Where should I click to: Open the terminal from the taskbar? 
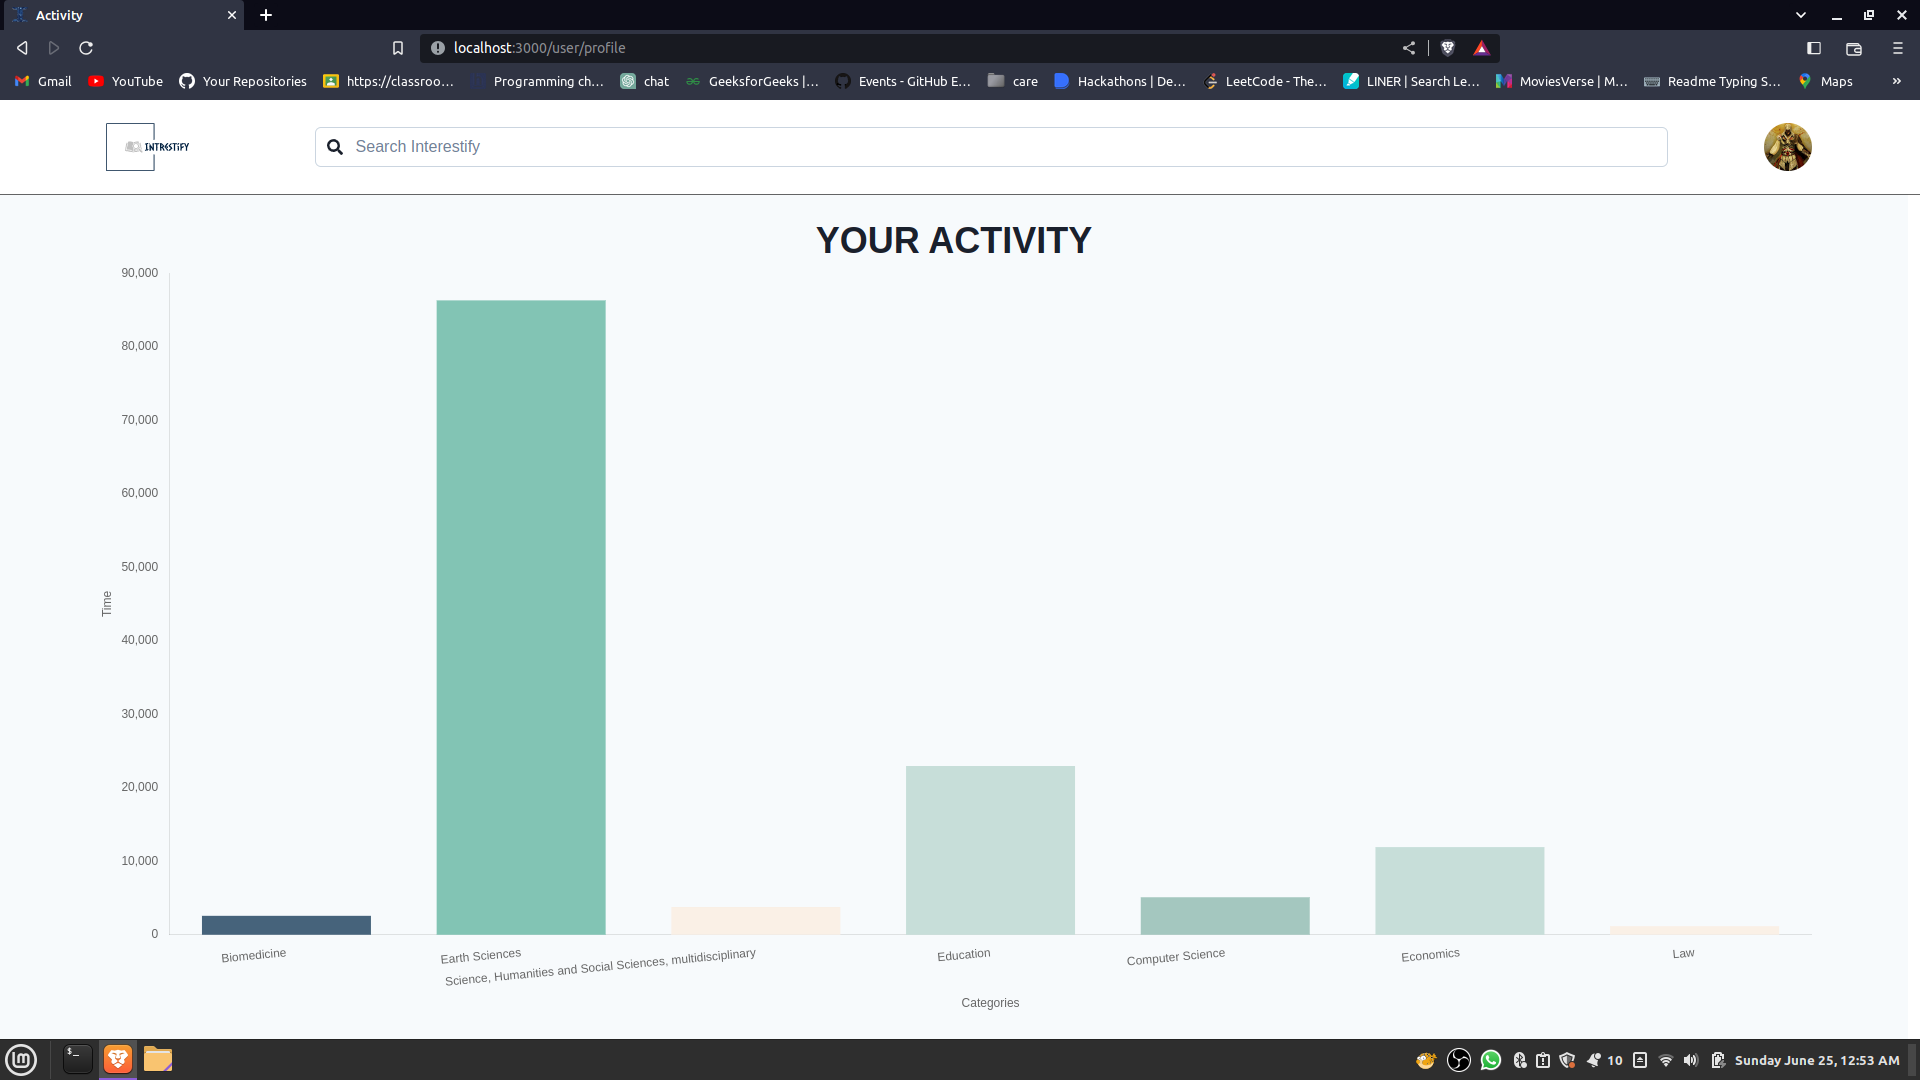(x=77, y=1059)
